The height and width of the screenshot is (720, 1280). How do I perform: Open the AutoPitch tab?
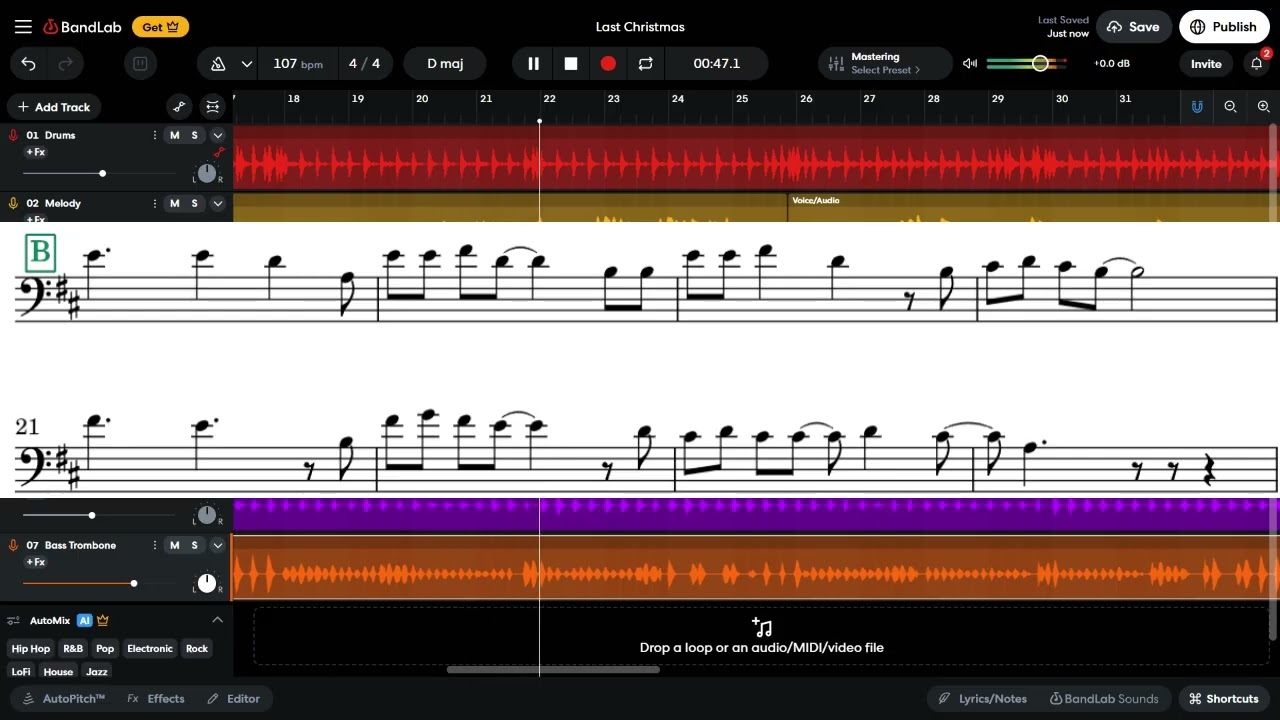coord(64,699)
